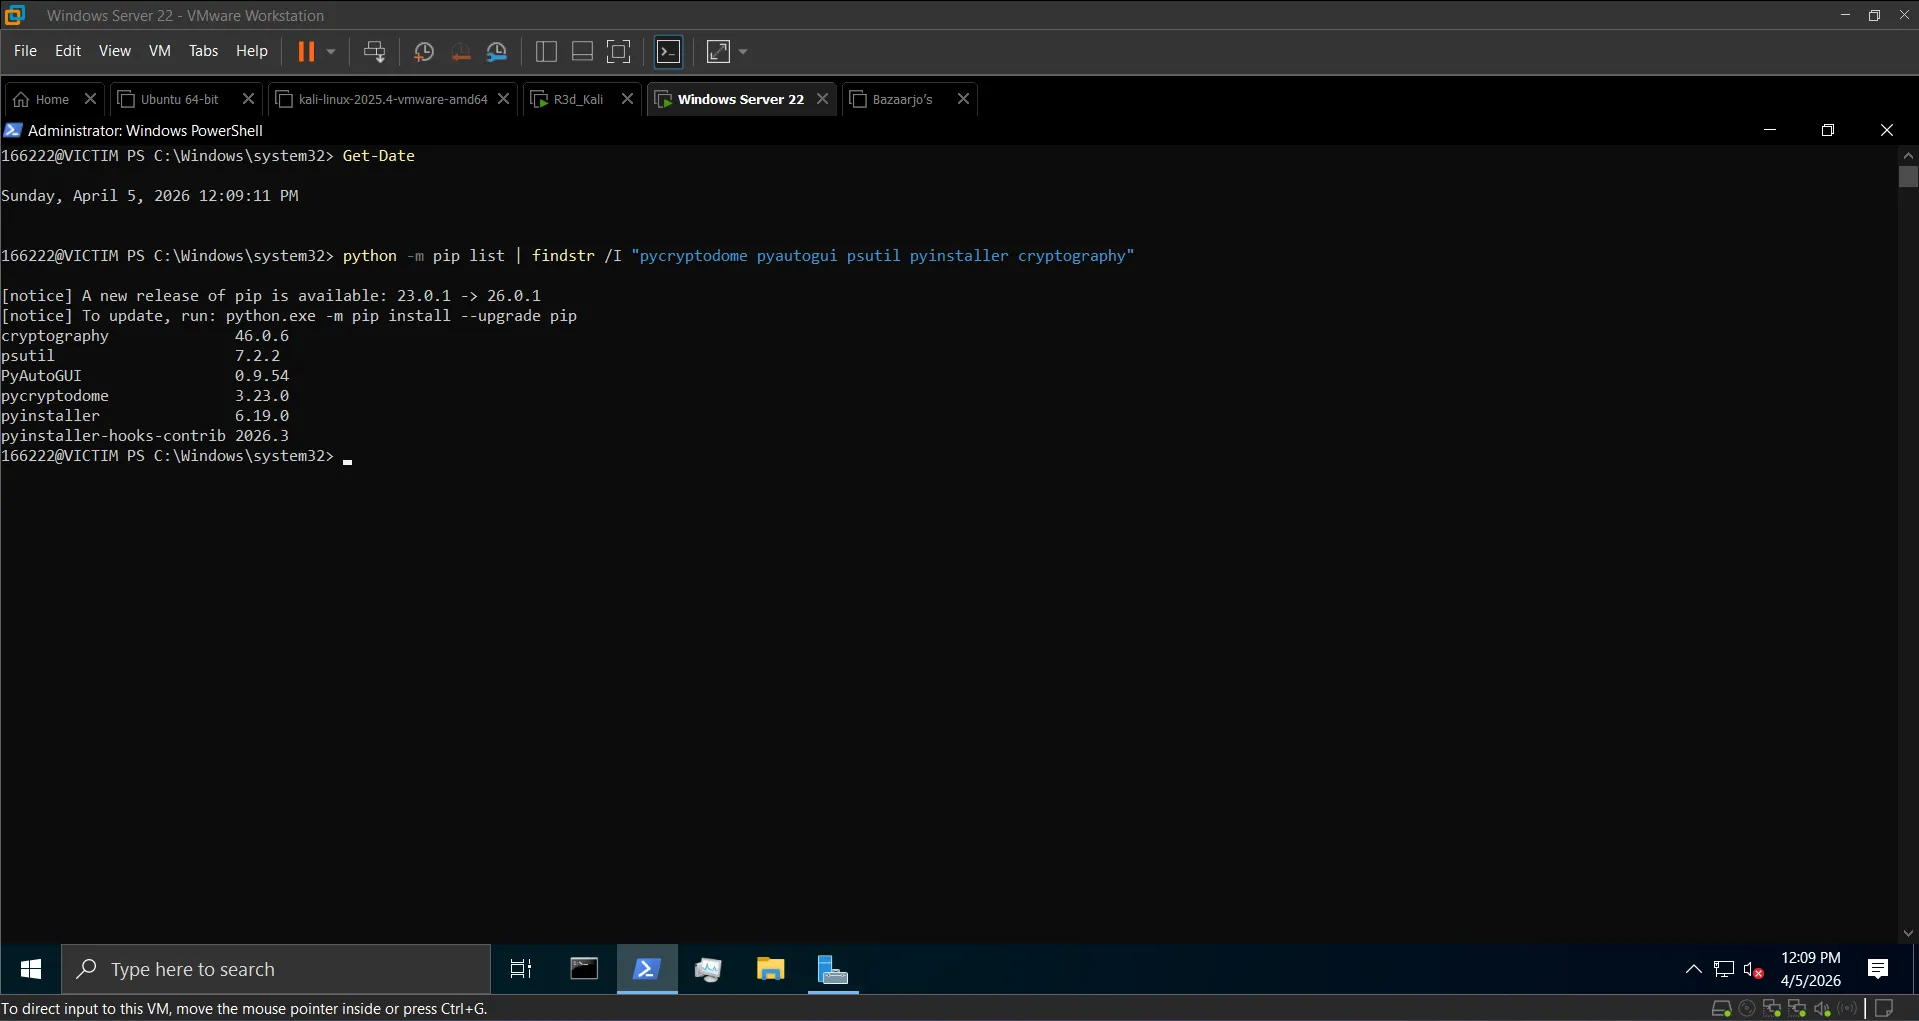The image size is (1919, 1021).
Task: Minimize the Administrator PowerShell window
Action: coord(1769,130)
